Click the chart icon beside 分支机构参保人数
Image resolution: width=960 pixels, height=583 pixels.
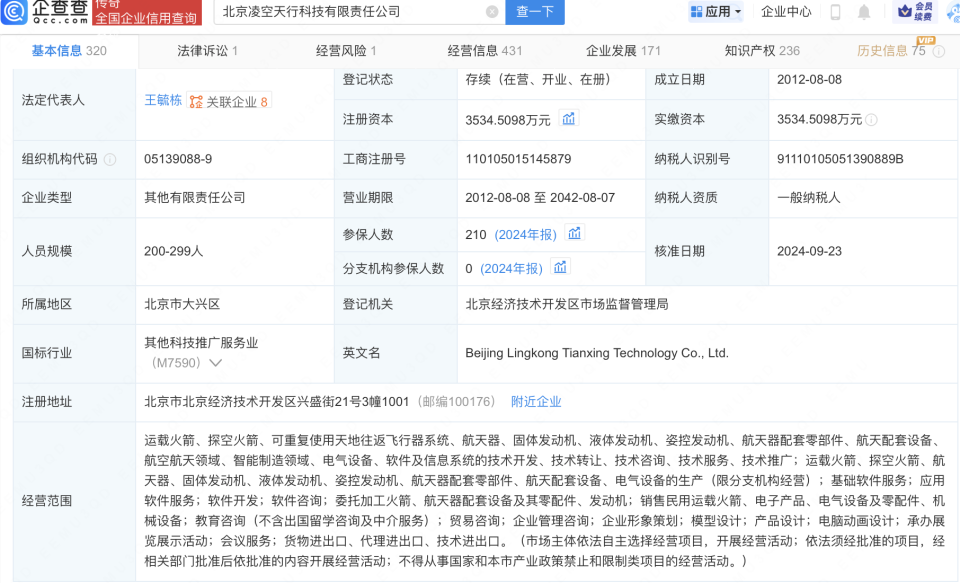coord(560,268)
